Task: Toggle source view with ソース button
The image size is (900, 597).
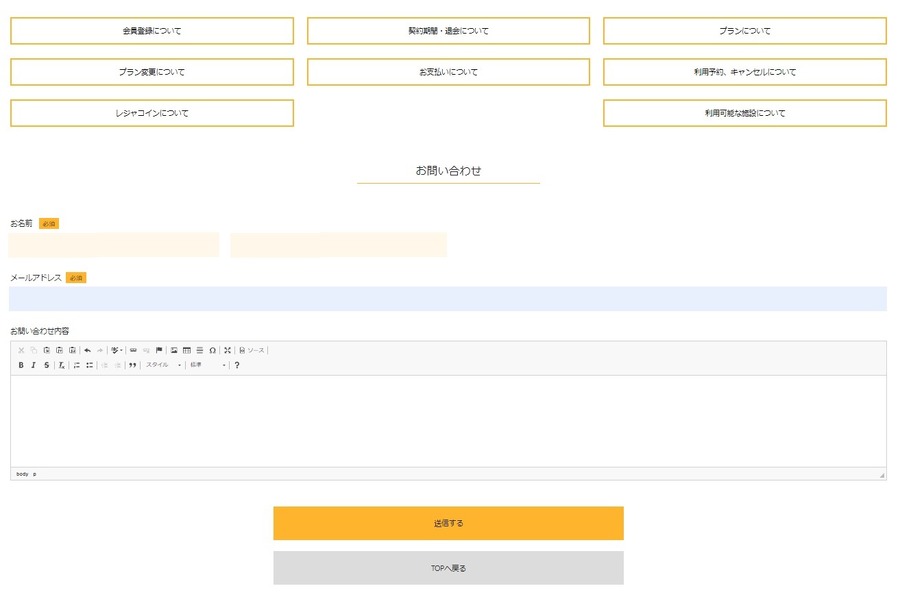Action: [x=252, y=350]
